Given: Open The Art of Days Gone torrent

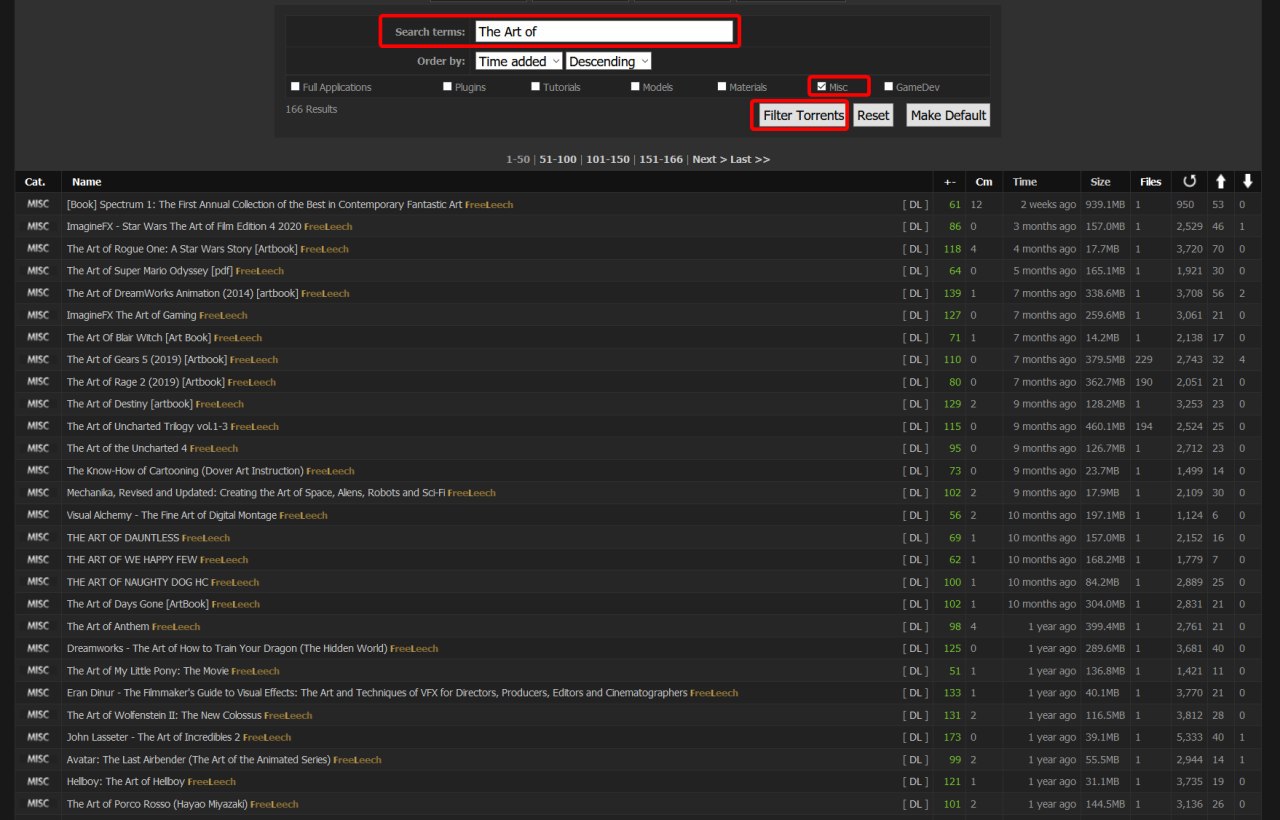Looking at the screenshot, I should pos(138,604).
